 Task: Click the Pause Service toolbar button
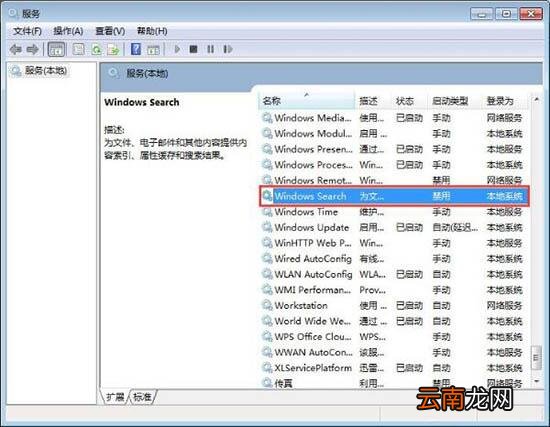coord(210,49)
